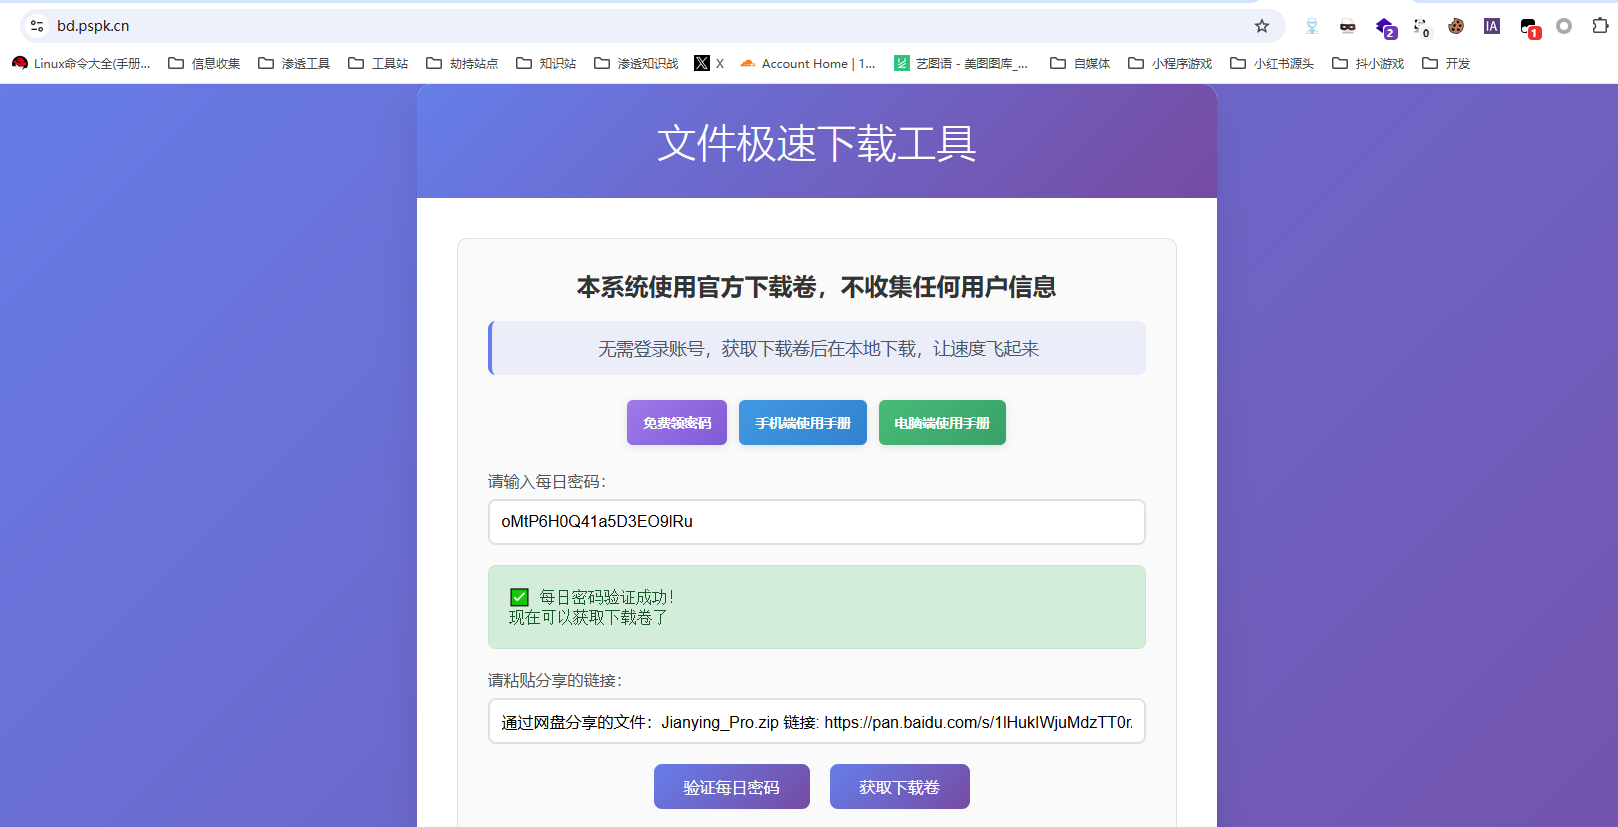The width and height of the screenshot is (1618, 827).
Task: Click the 本系统使用官方下载卷 heading
Action: coord(817,288)
